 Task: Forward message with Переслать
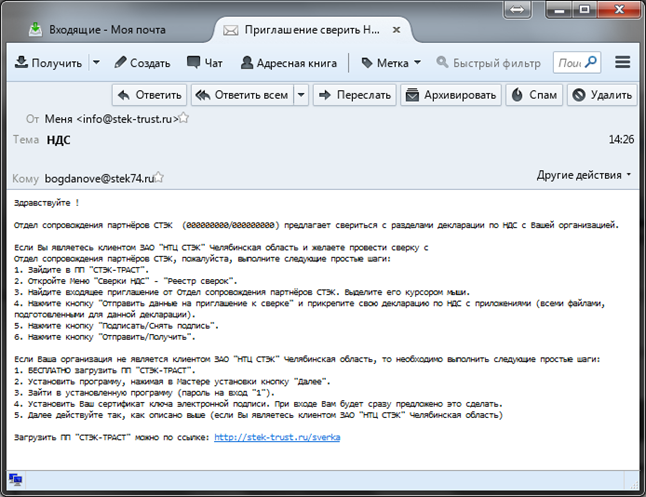[355, 95]
